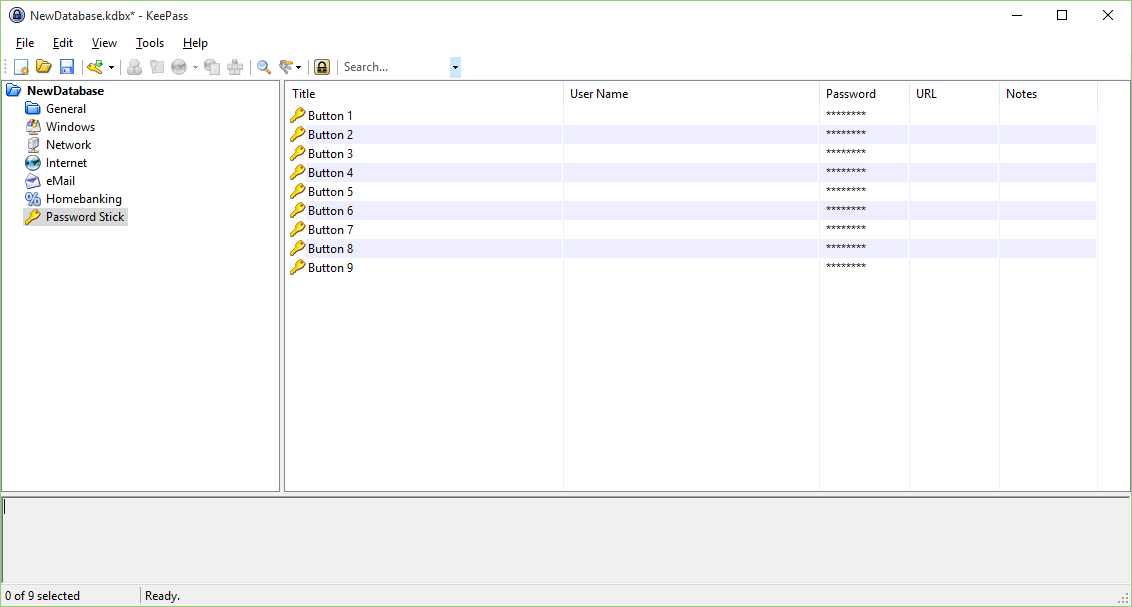Click the '0 of 9 selected' status text
Viewport: 1132px width, 607px height.
pyautogui.click(x=43, y=596)
